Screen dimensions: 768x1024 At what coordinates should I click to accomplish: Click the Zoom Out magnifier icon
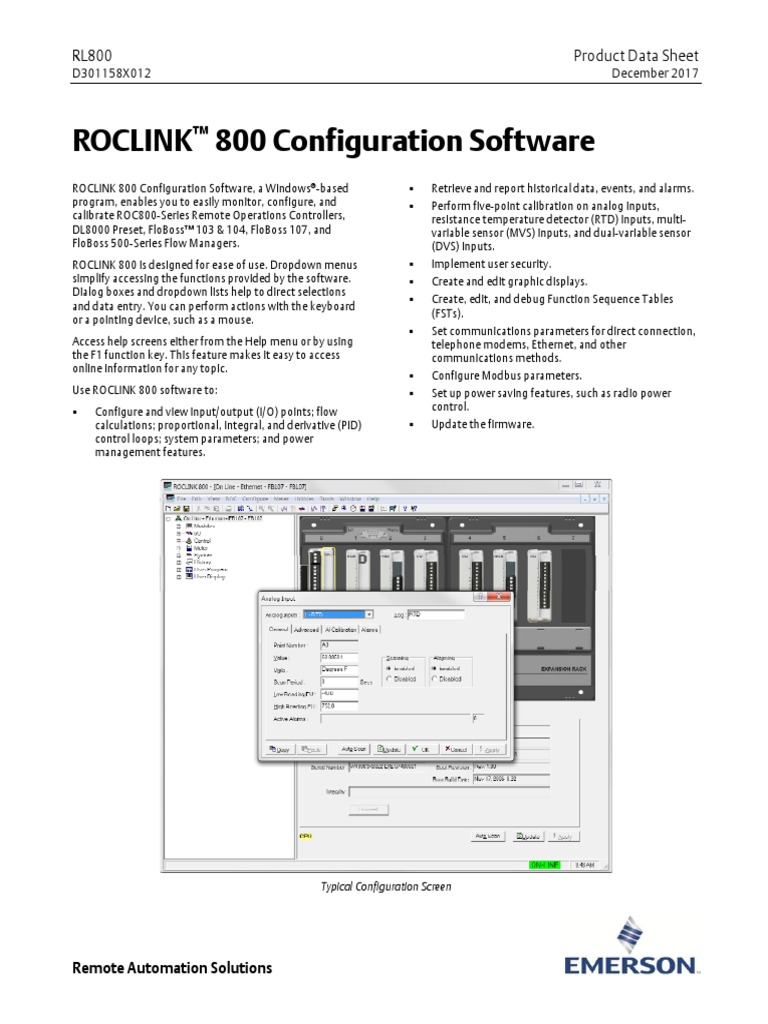pos(270,508)
